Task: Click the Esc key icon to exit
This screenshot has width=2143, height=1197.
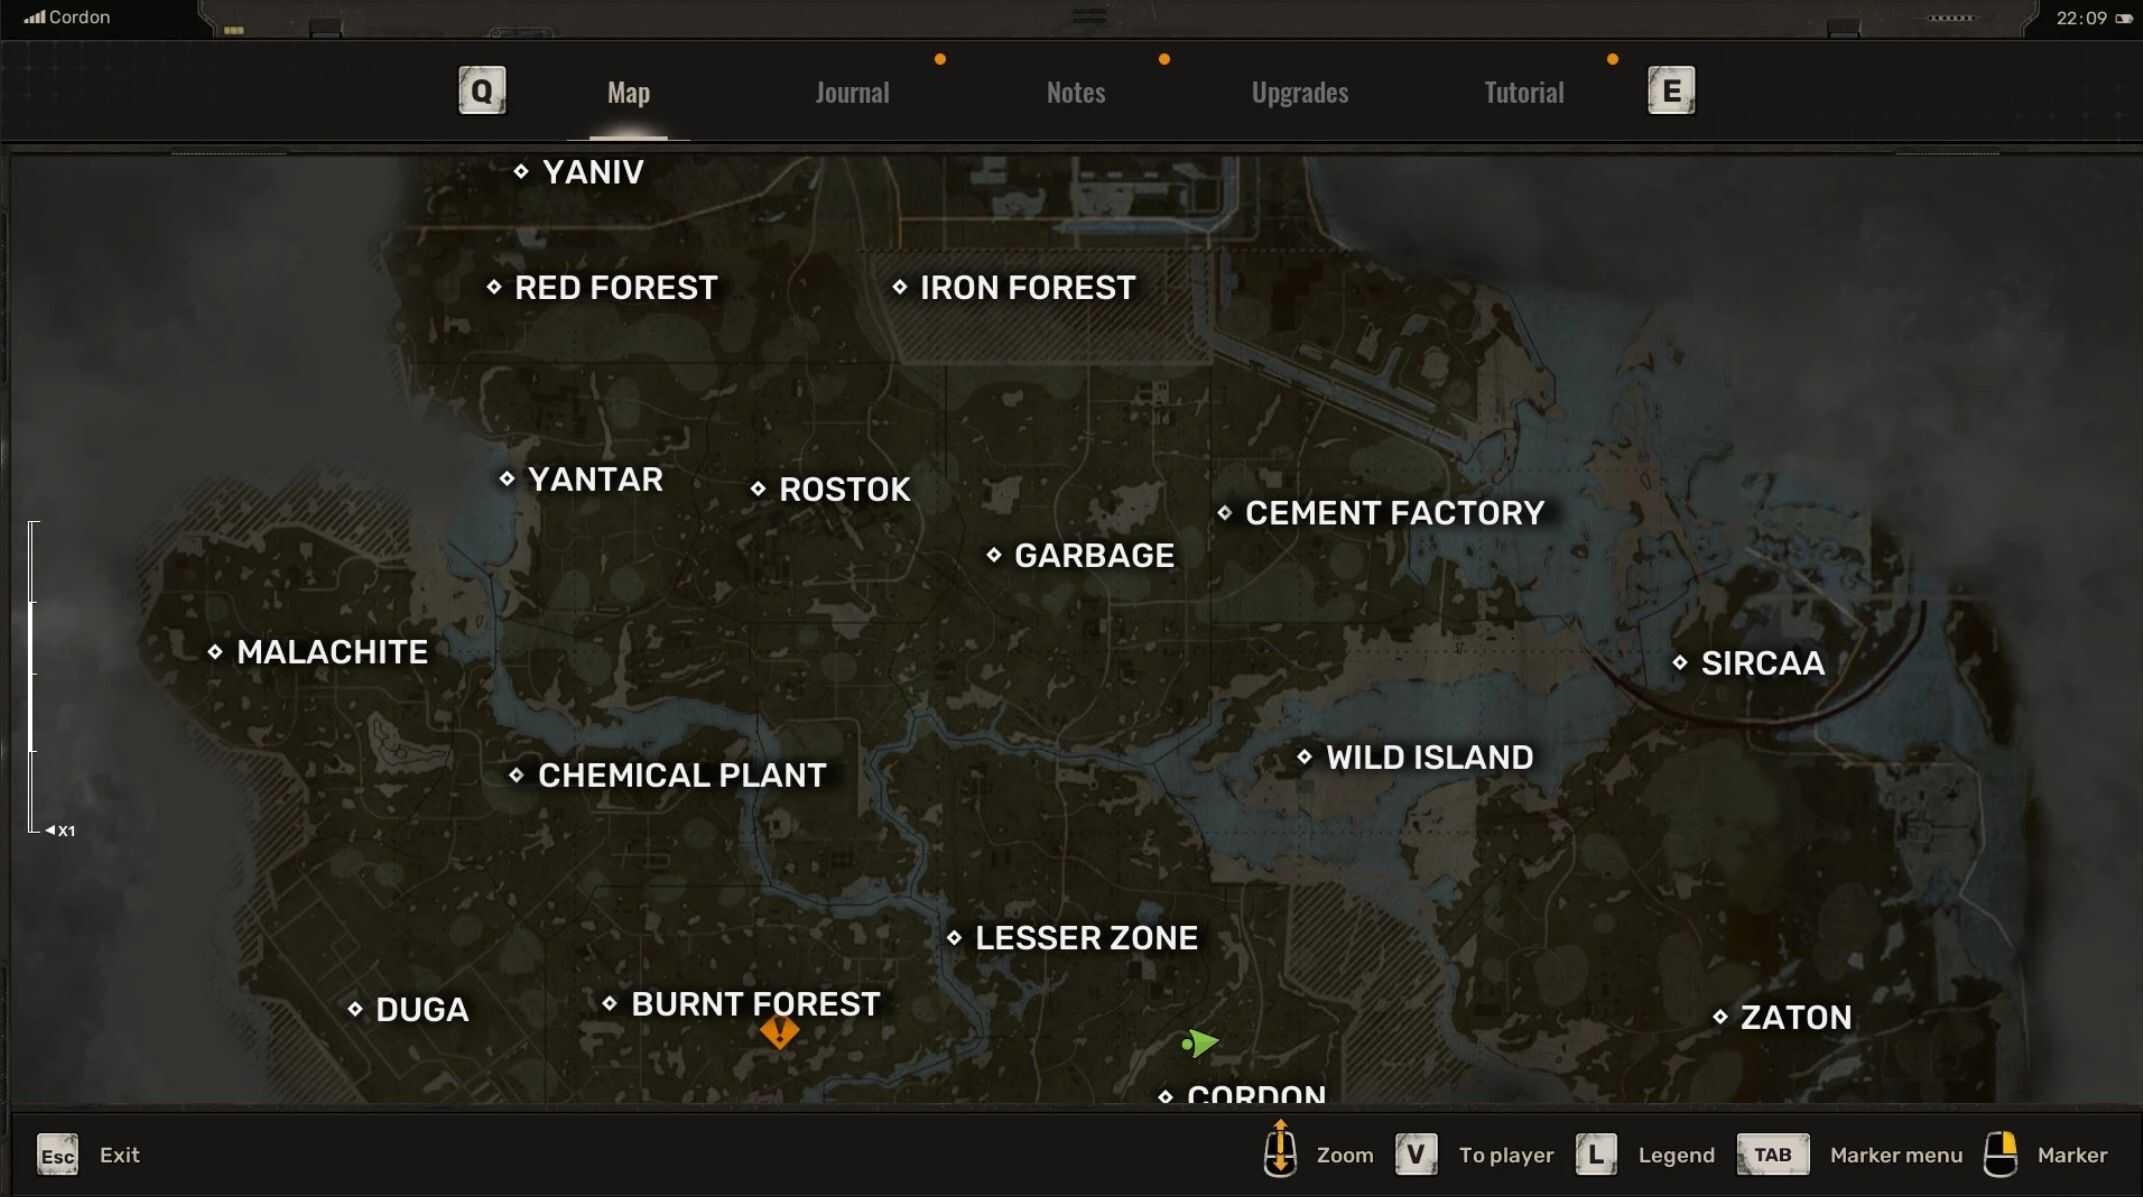Action: [57, 1155]
